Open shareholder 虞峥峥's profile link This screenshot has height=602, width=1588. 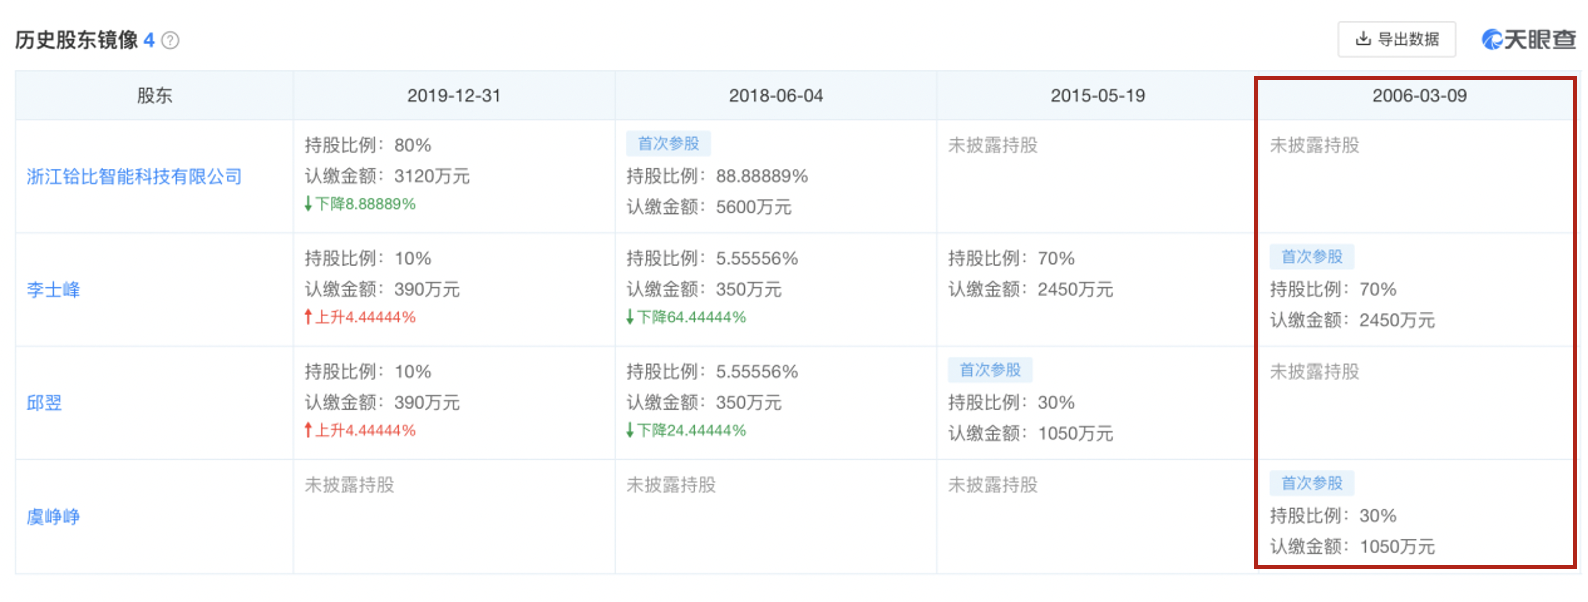point(53,517)
